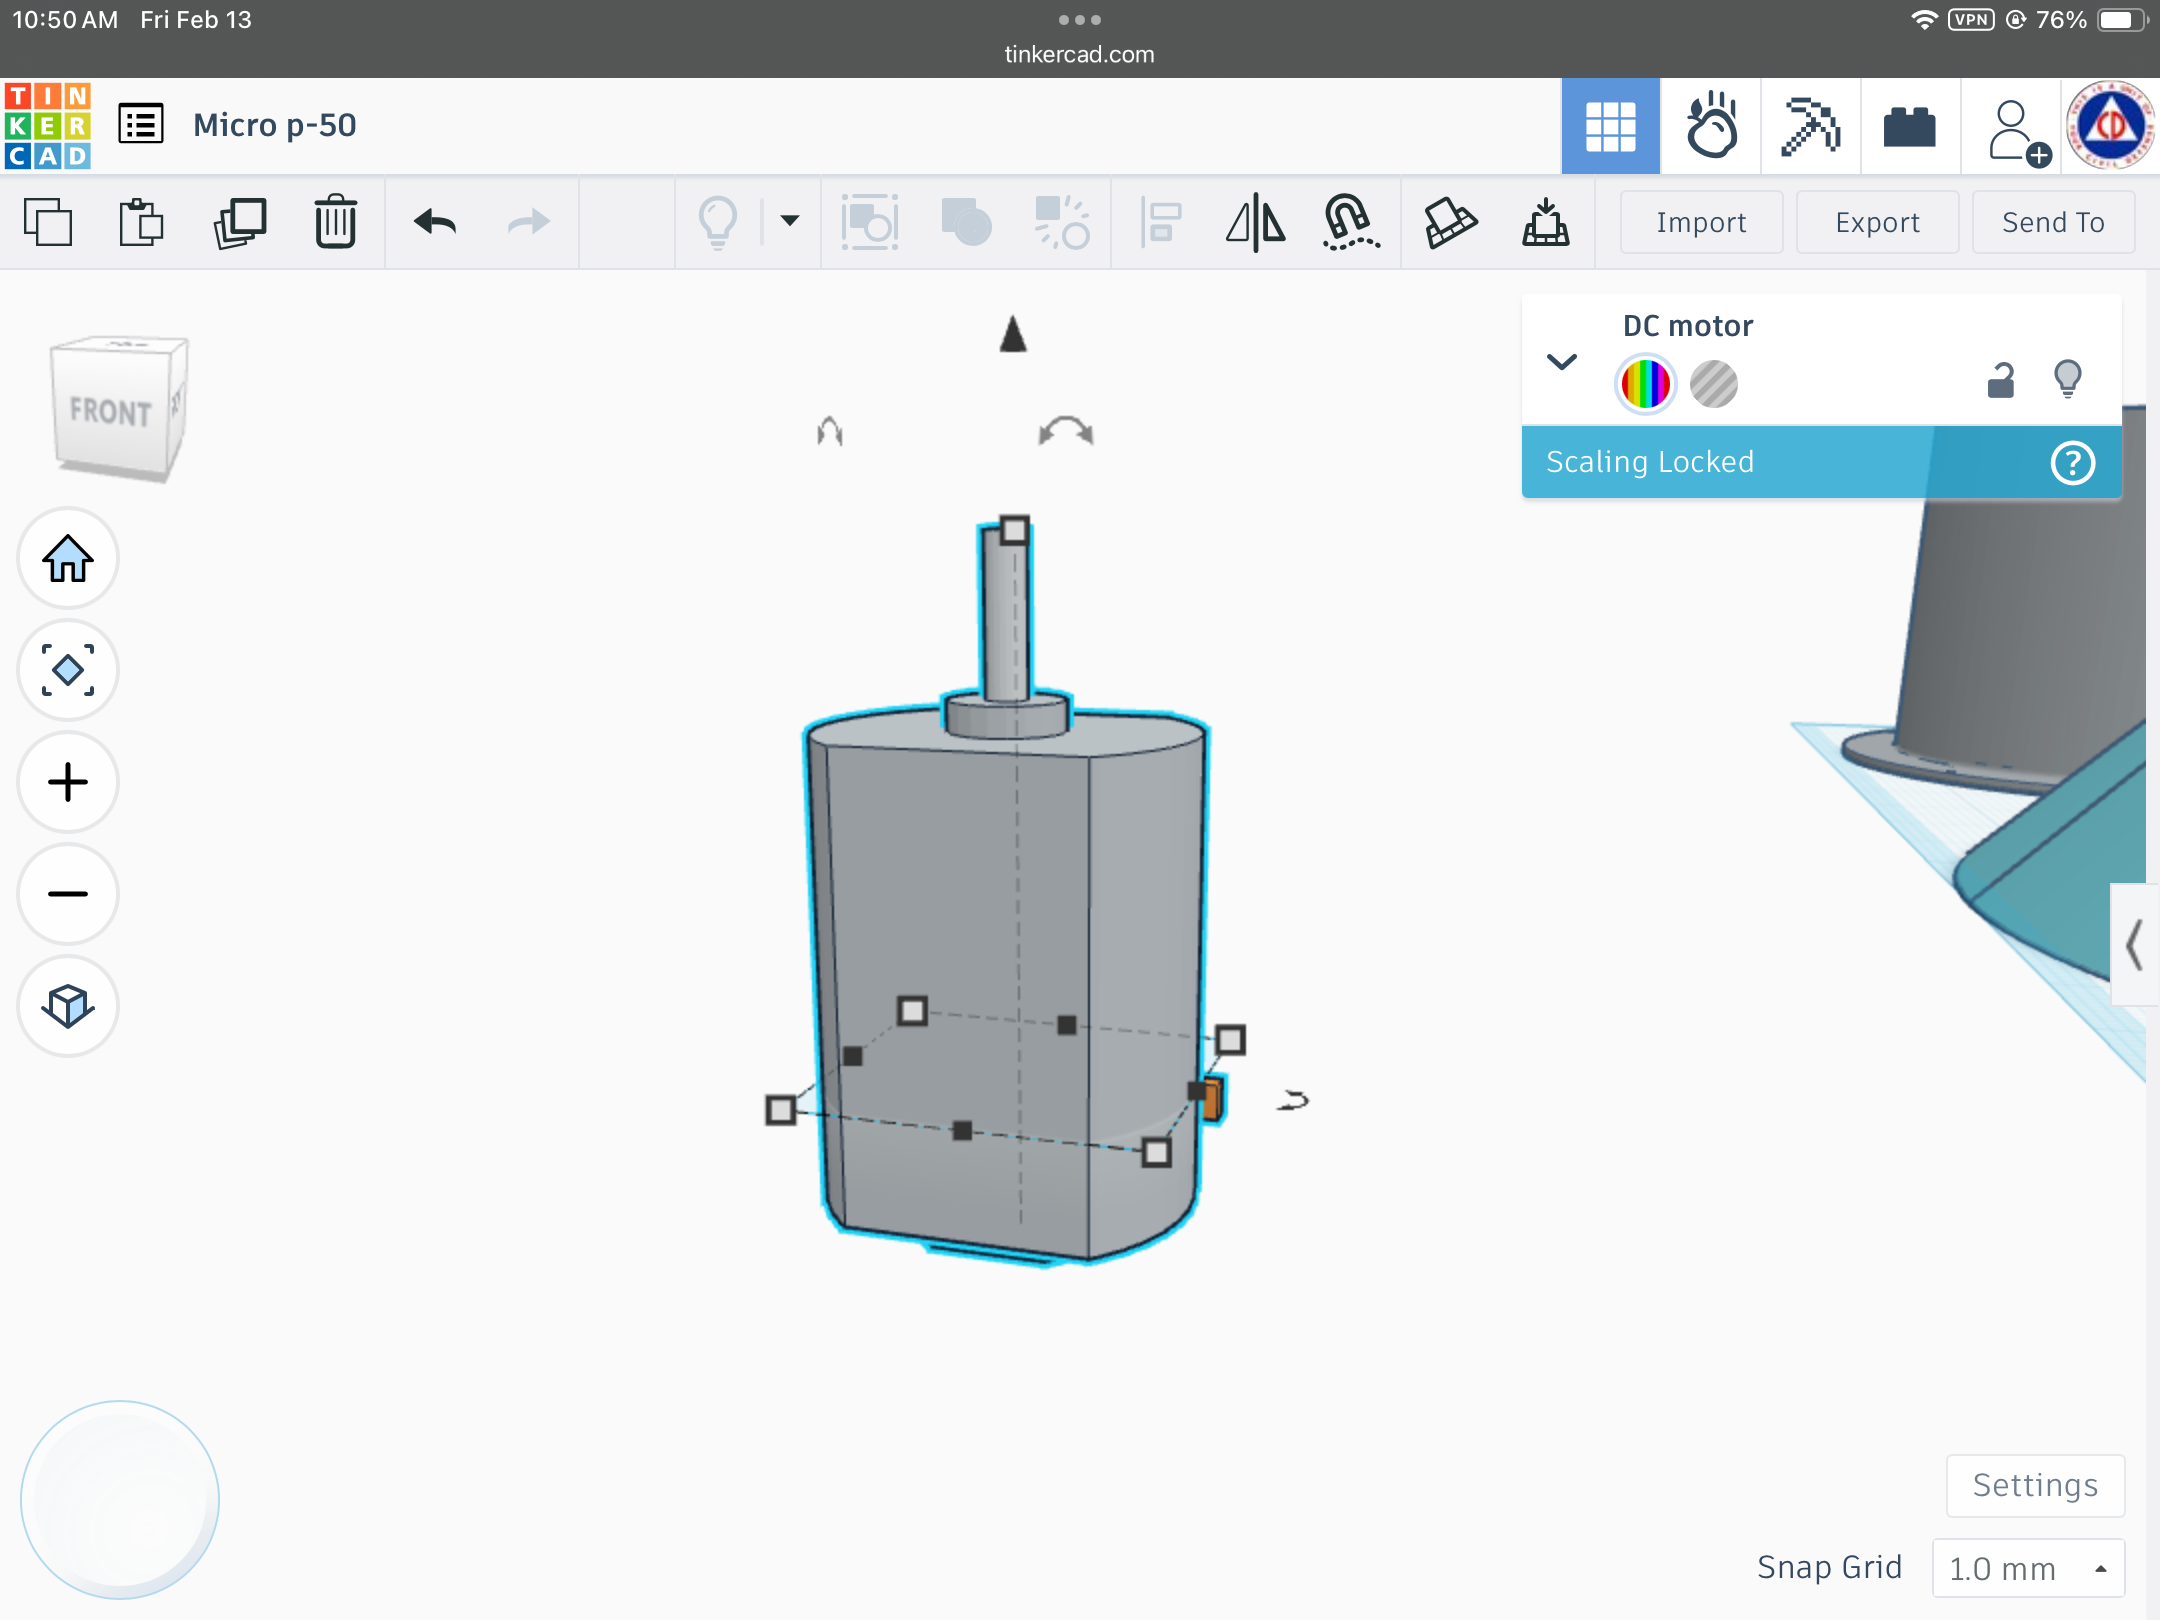
Task: Click the Export button
Action: point(1877,222)
